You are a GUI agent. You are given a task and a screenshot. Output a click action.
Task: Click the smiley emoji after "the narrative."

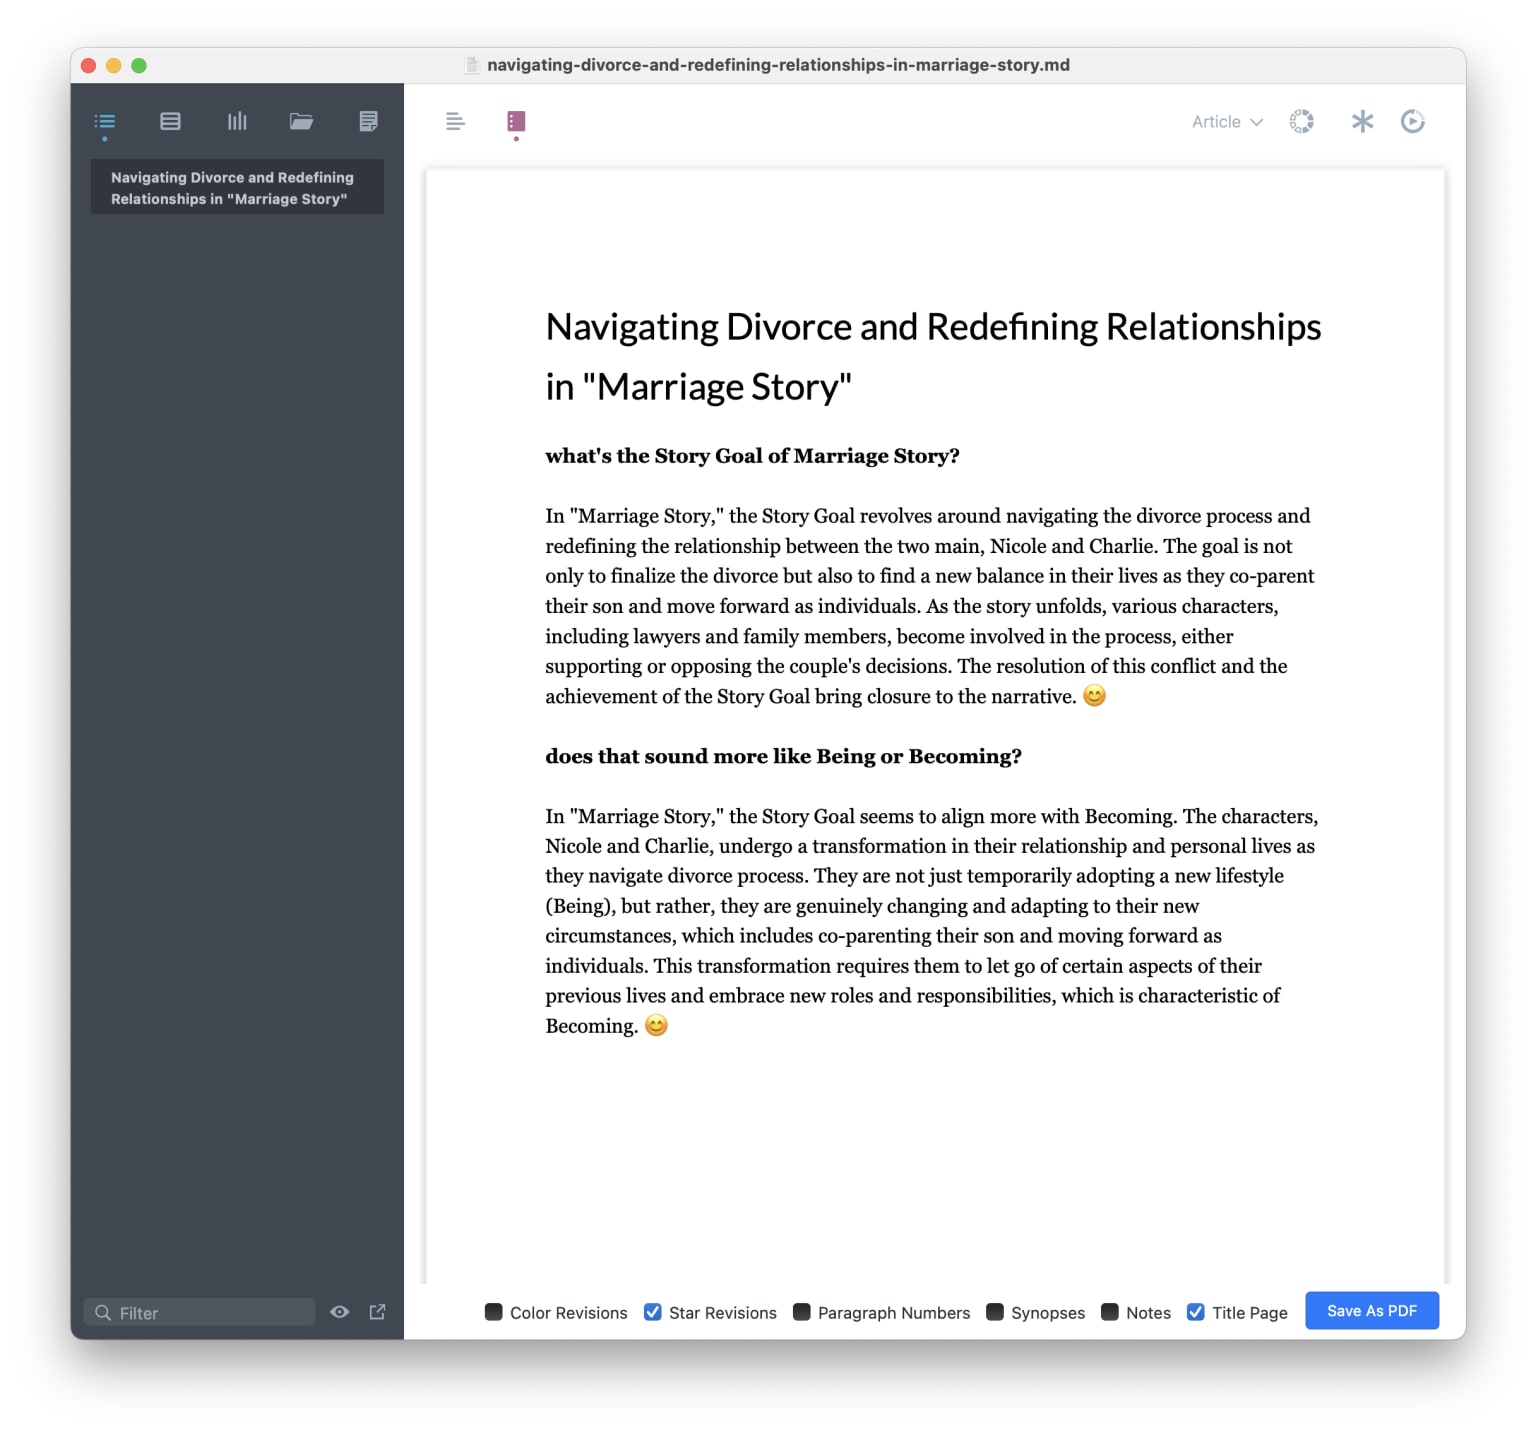[1095, 696]
